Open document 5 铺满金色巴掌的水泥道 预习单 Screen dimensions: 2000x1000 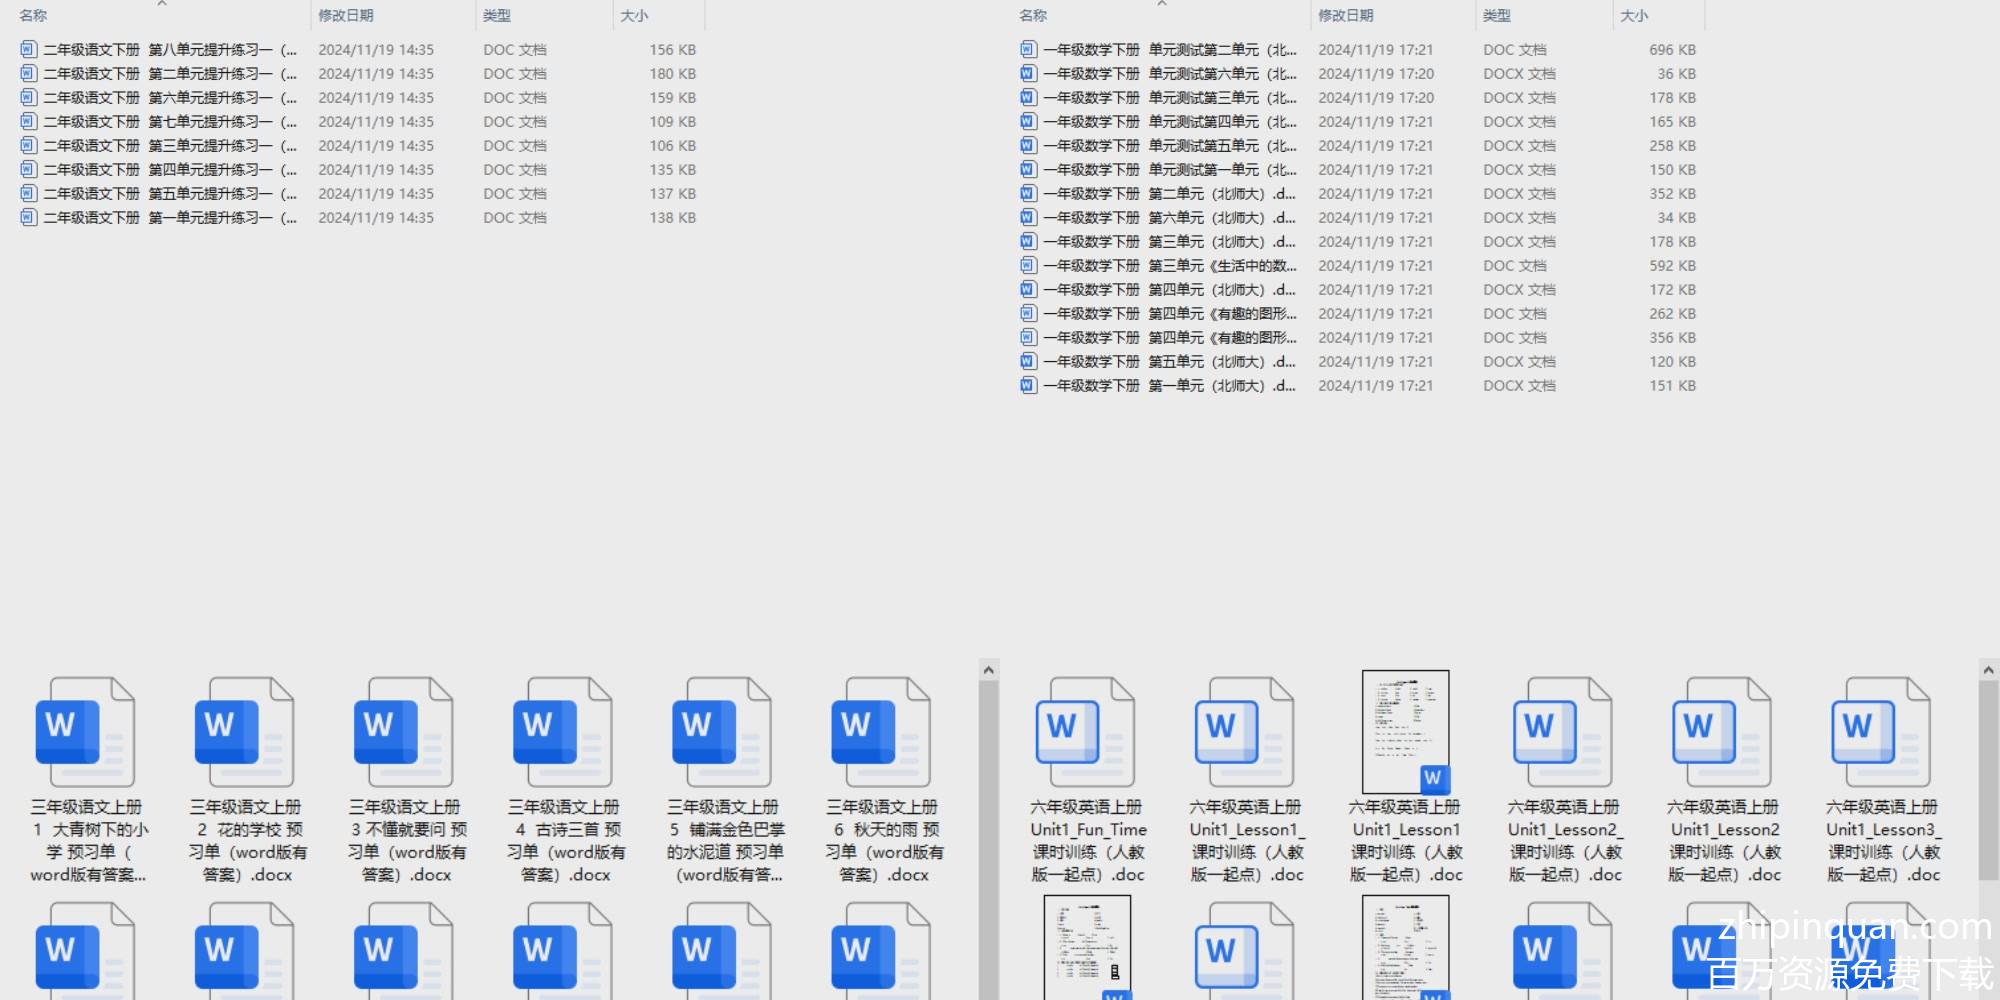click(x=721, y=732)
